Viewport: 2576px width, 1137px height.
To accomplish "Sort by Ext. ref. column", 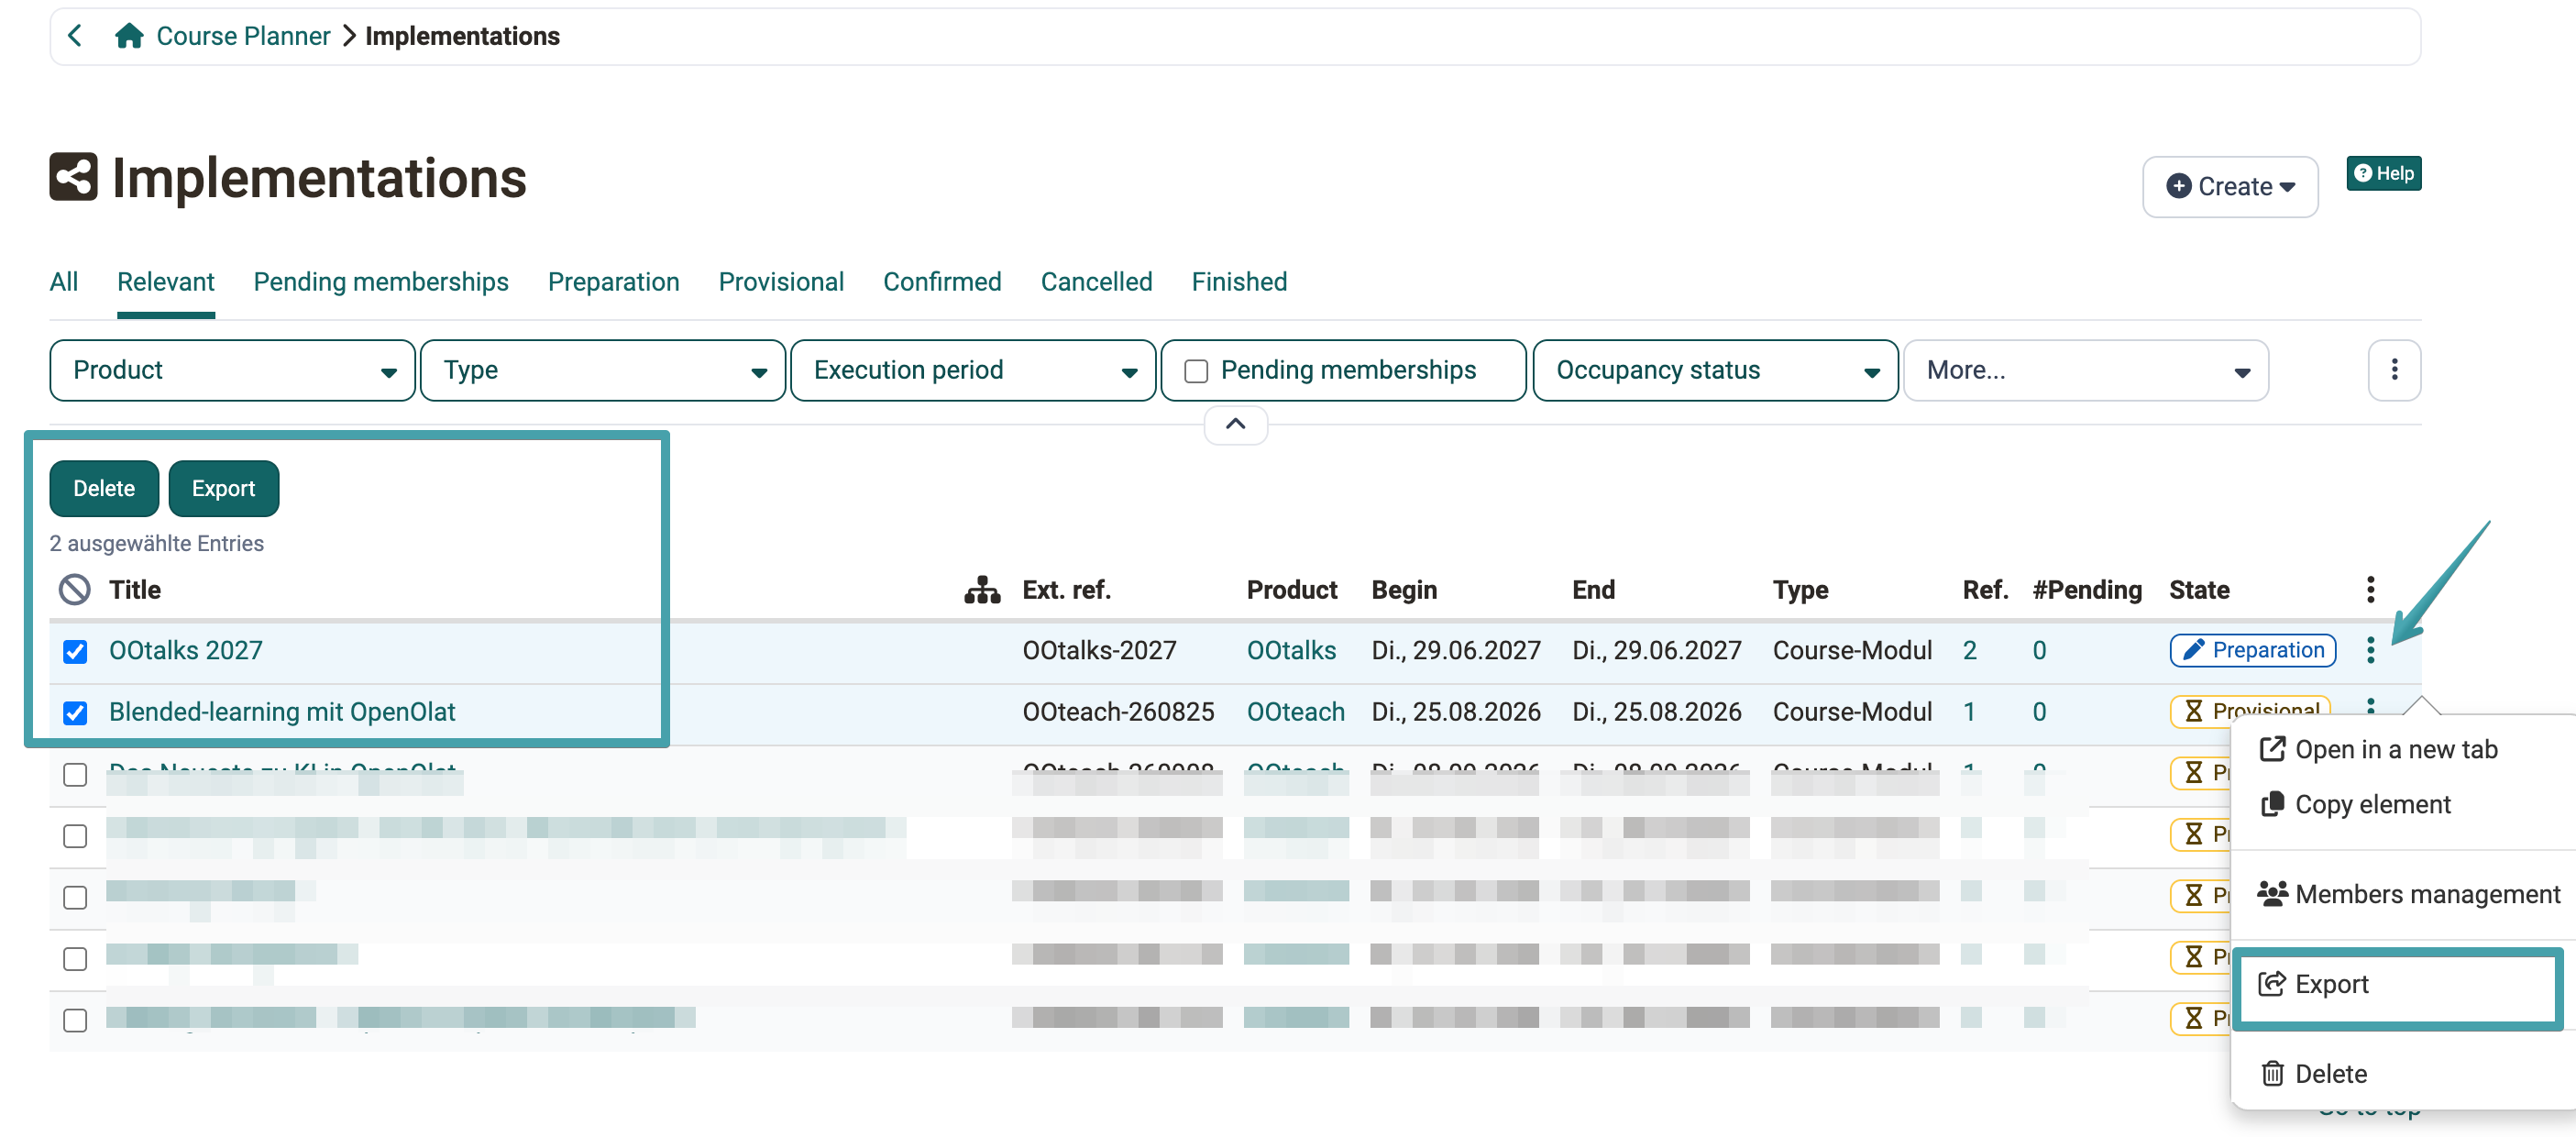I will click(1066, 590).
